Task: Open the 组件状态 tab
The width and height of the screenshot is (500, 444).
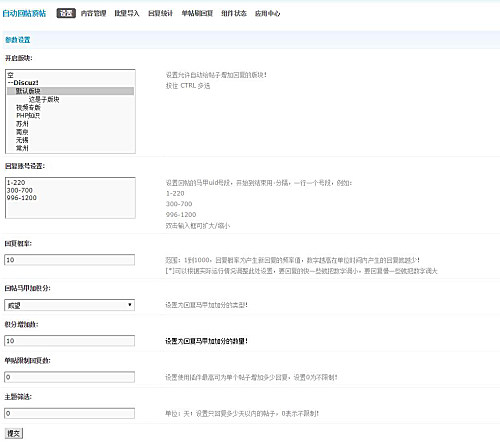Action: click(x=234, y=13)
